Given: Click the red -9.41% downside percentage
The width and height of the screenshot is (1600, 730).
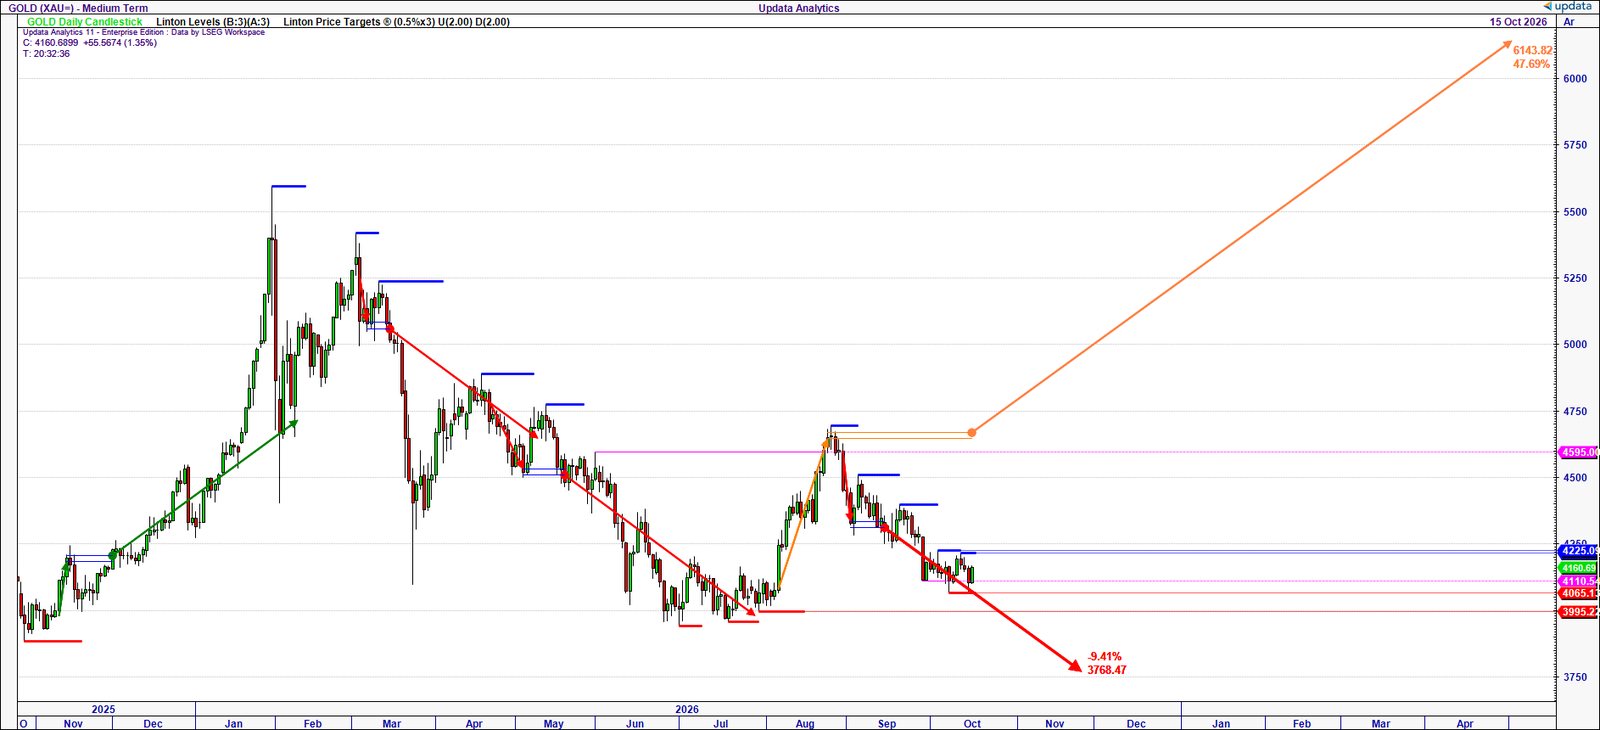Looking at the screenshot, I should point(1105,657).
